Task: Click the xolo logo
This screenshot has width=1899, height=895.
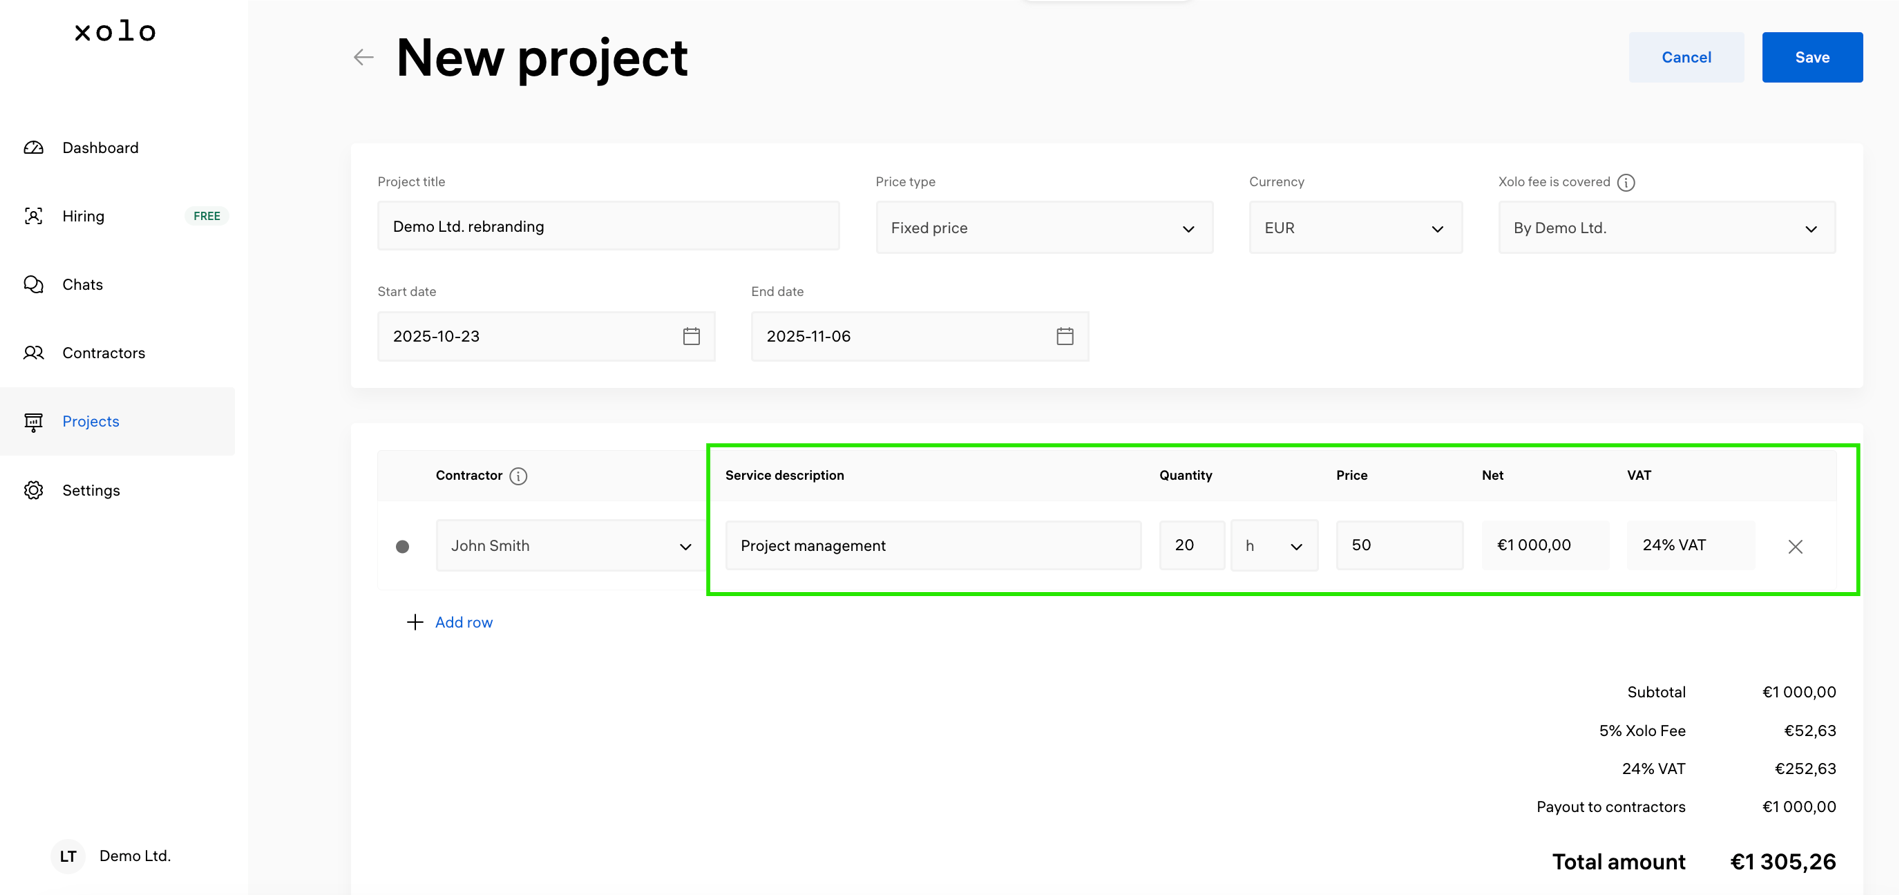Action: tap(115, 32)
